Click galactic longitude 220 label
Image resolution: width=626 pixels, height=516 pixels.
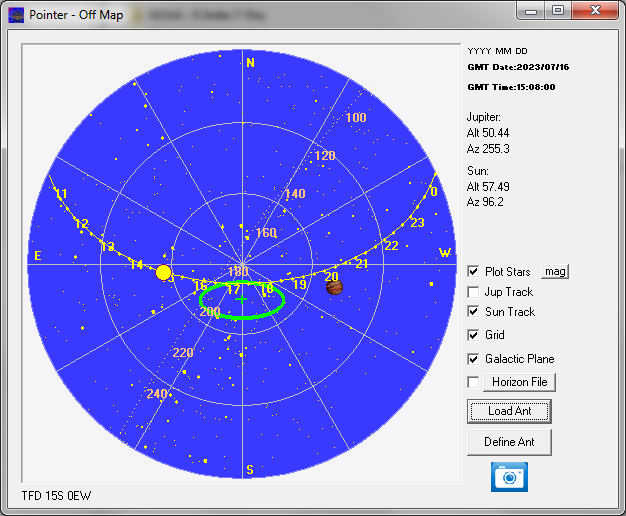tap(183, 353)
